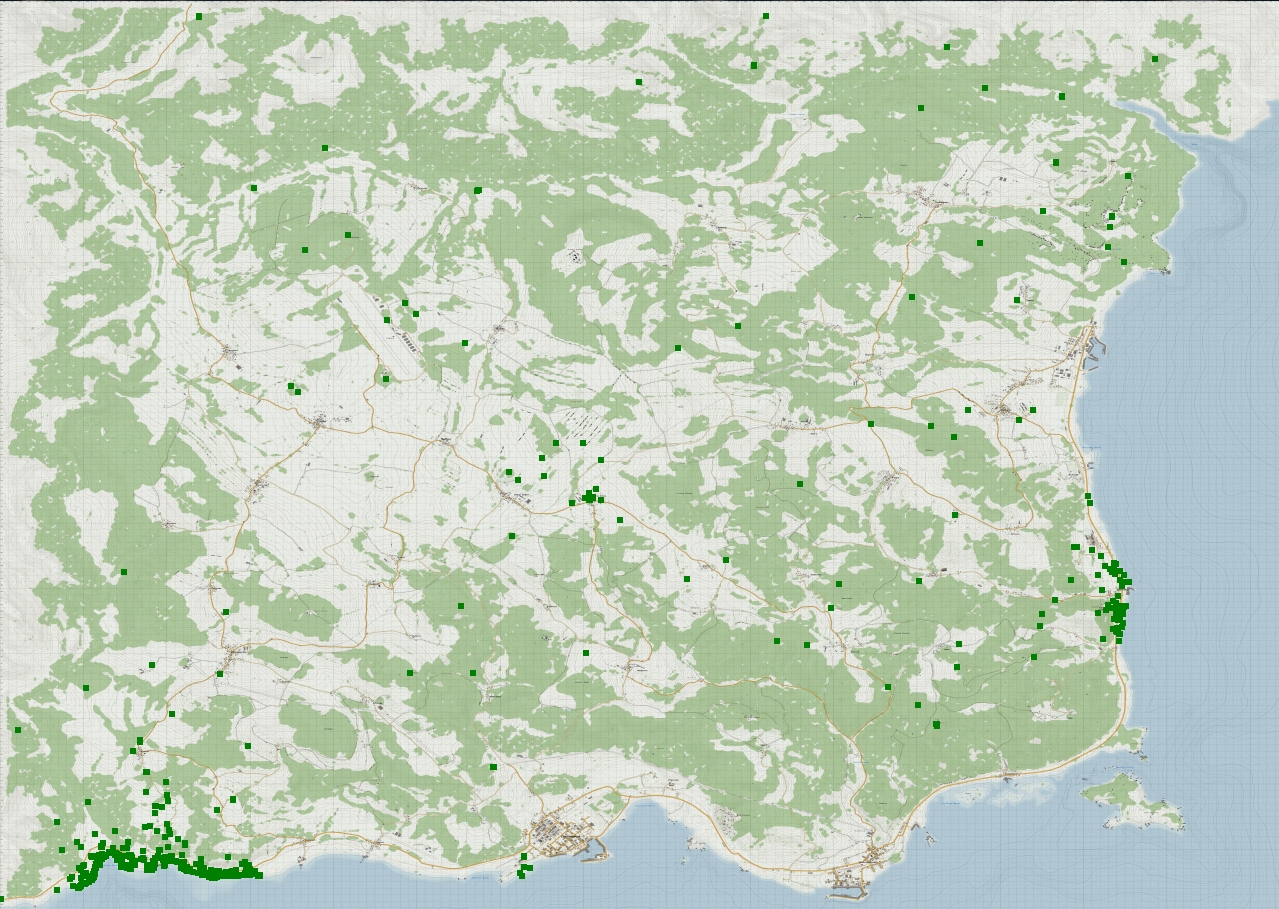Select the two adjacent markers just north of the east coast cluster
This screenshot has height=909, width=1279.
(1089, 498)
